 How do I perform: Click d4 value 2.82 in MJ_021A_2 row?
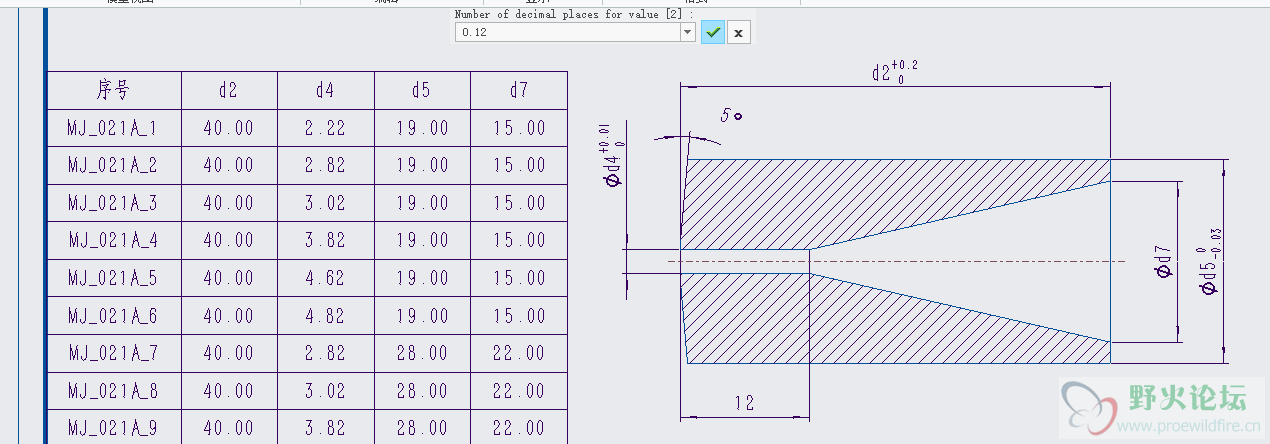[x=326, y=165]
